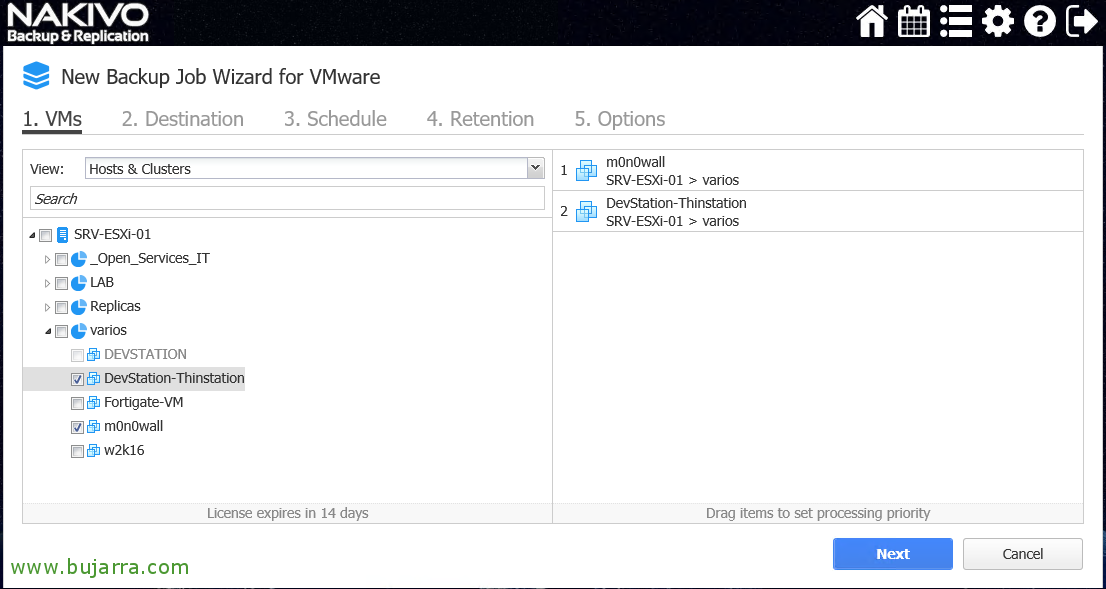
Task: Click the w2k16 VM icon
Action: point(93,451)
